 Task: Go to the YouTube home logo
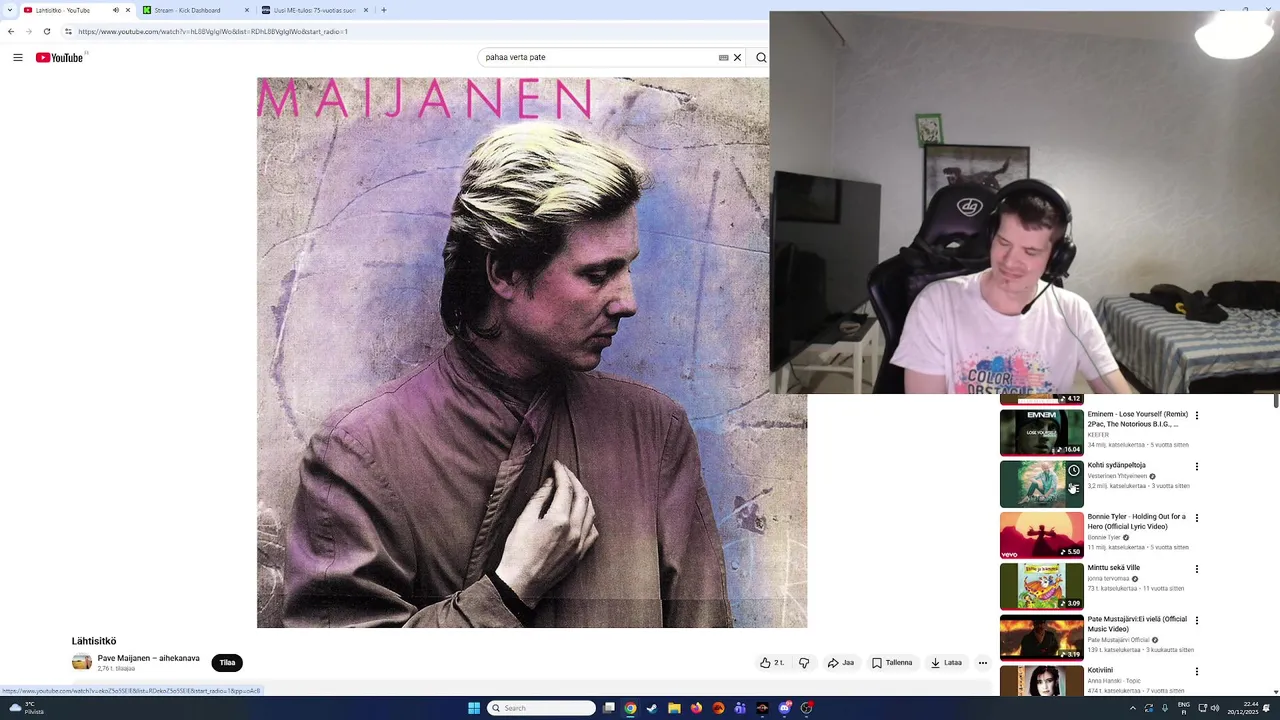60,58
